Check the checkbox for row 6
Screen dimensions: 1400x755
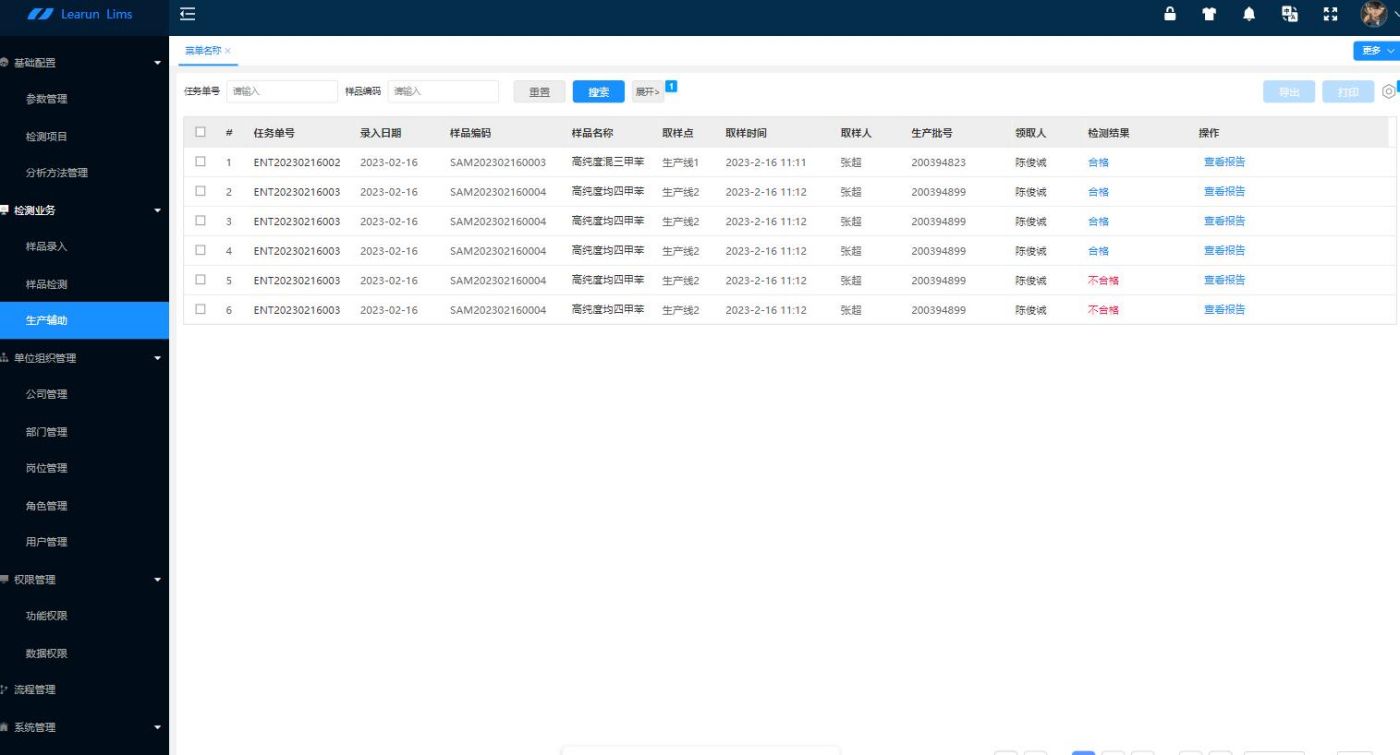(x=201, y=309)
